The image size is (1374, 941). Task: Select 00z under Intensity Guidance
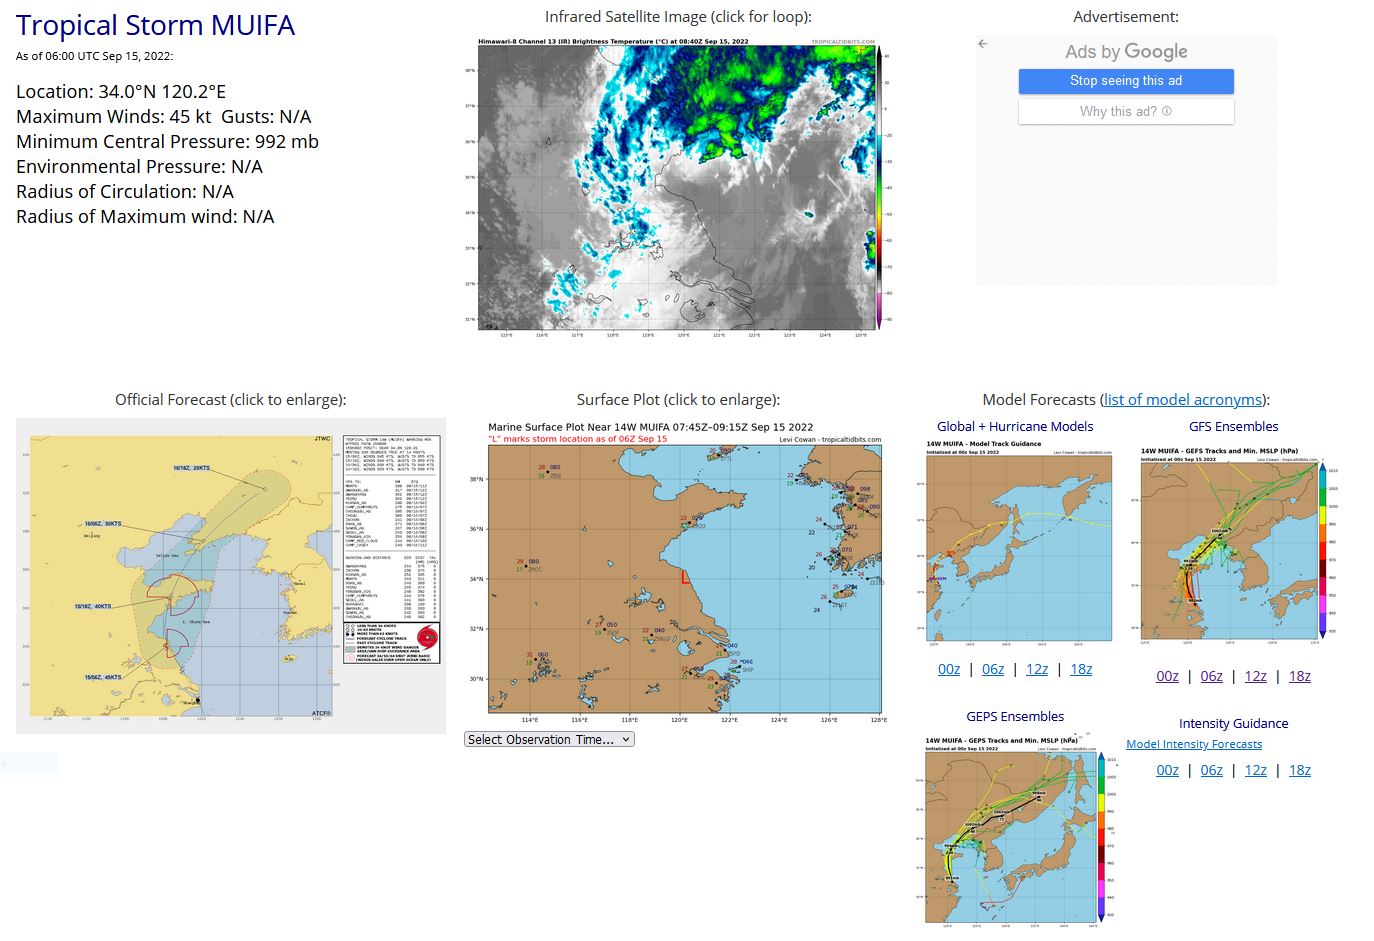click(1167, 771)
